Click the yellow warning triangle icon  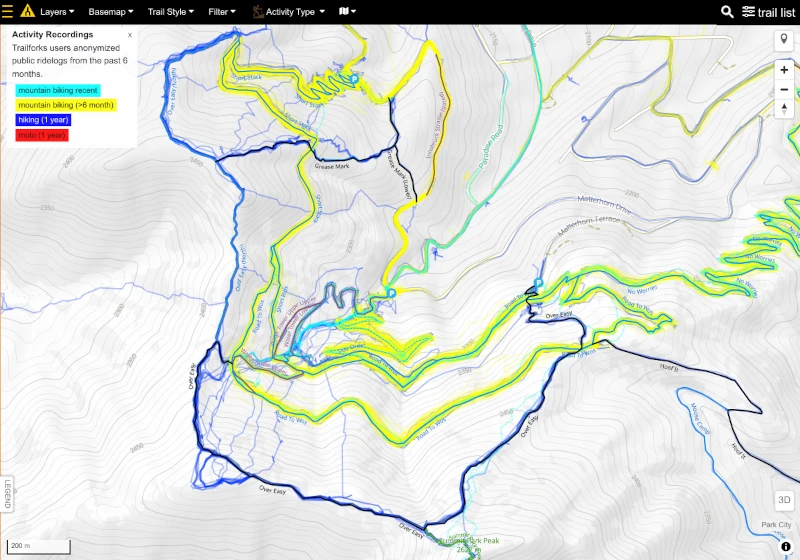28,11
